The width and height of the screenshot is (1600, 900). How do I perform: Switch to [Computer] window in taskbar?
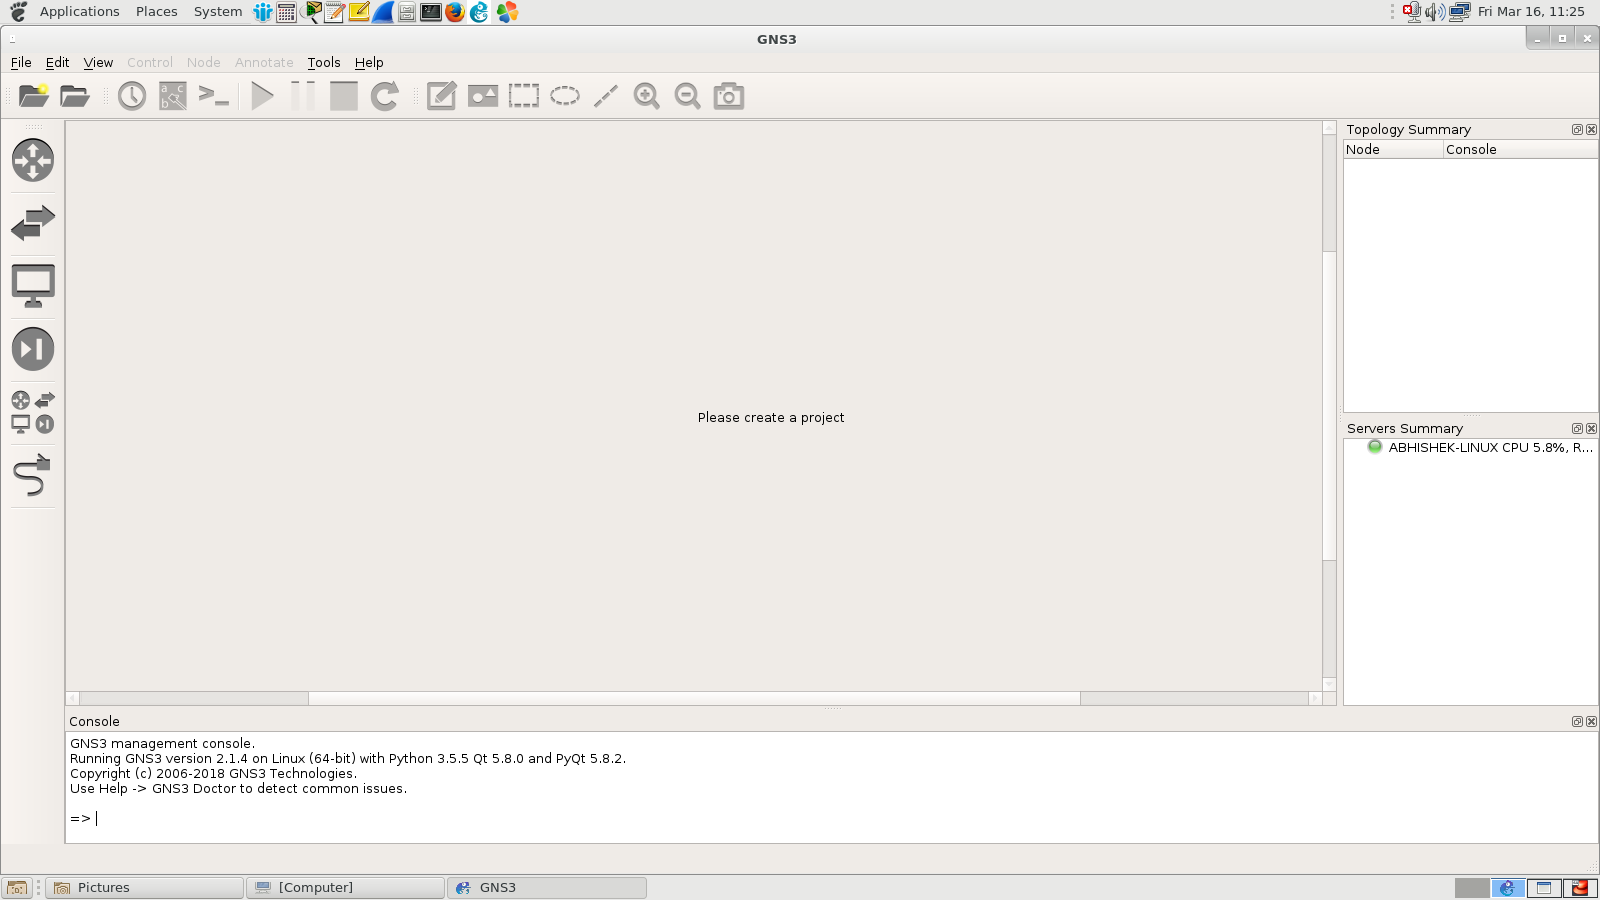point(346,888)
